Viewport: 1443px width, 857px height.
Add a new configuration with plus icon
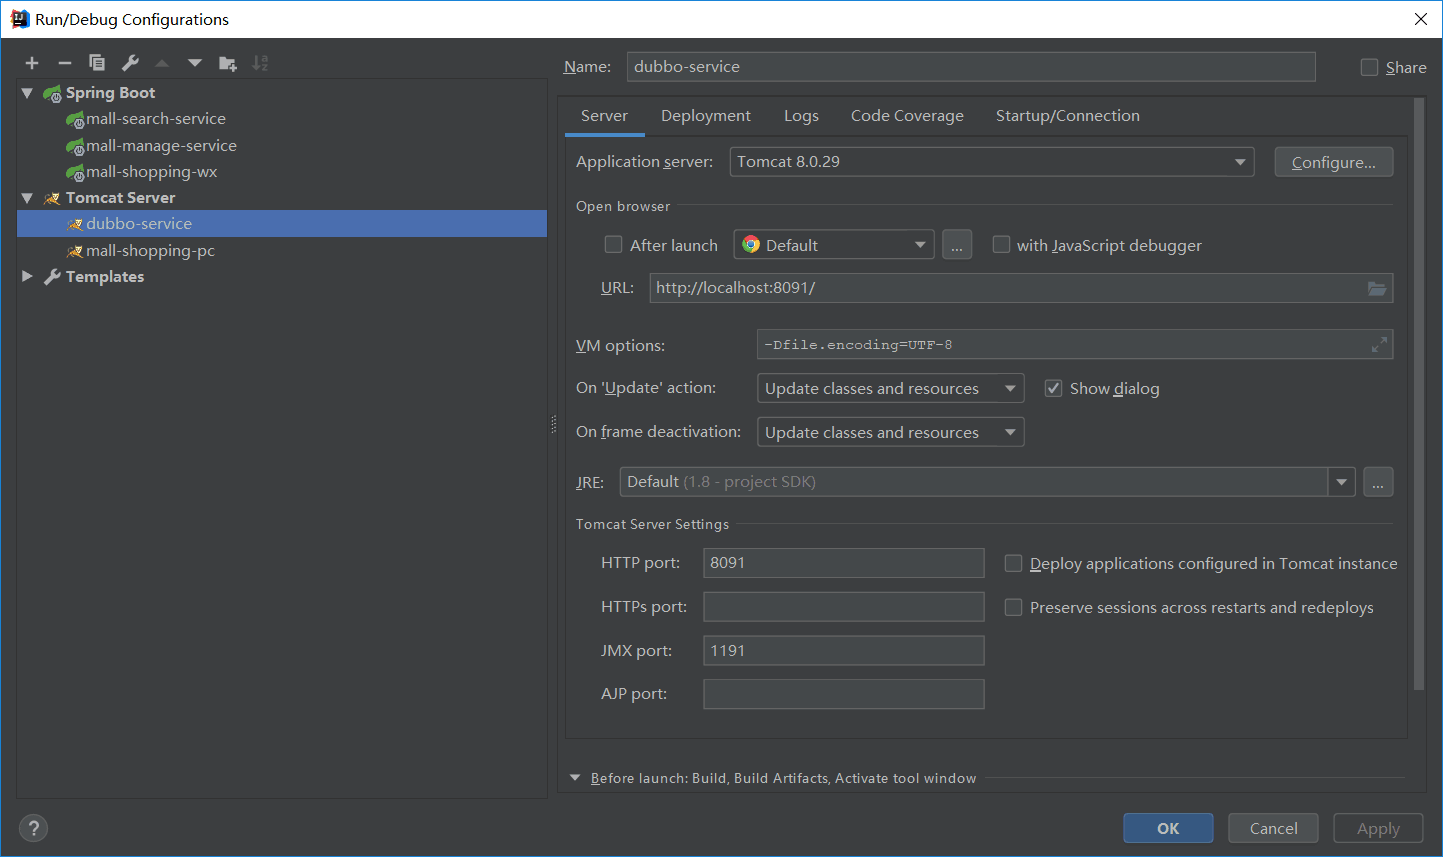(32, 63)
